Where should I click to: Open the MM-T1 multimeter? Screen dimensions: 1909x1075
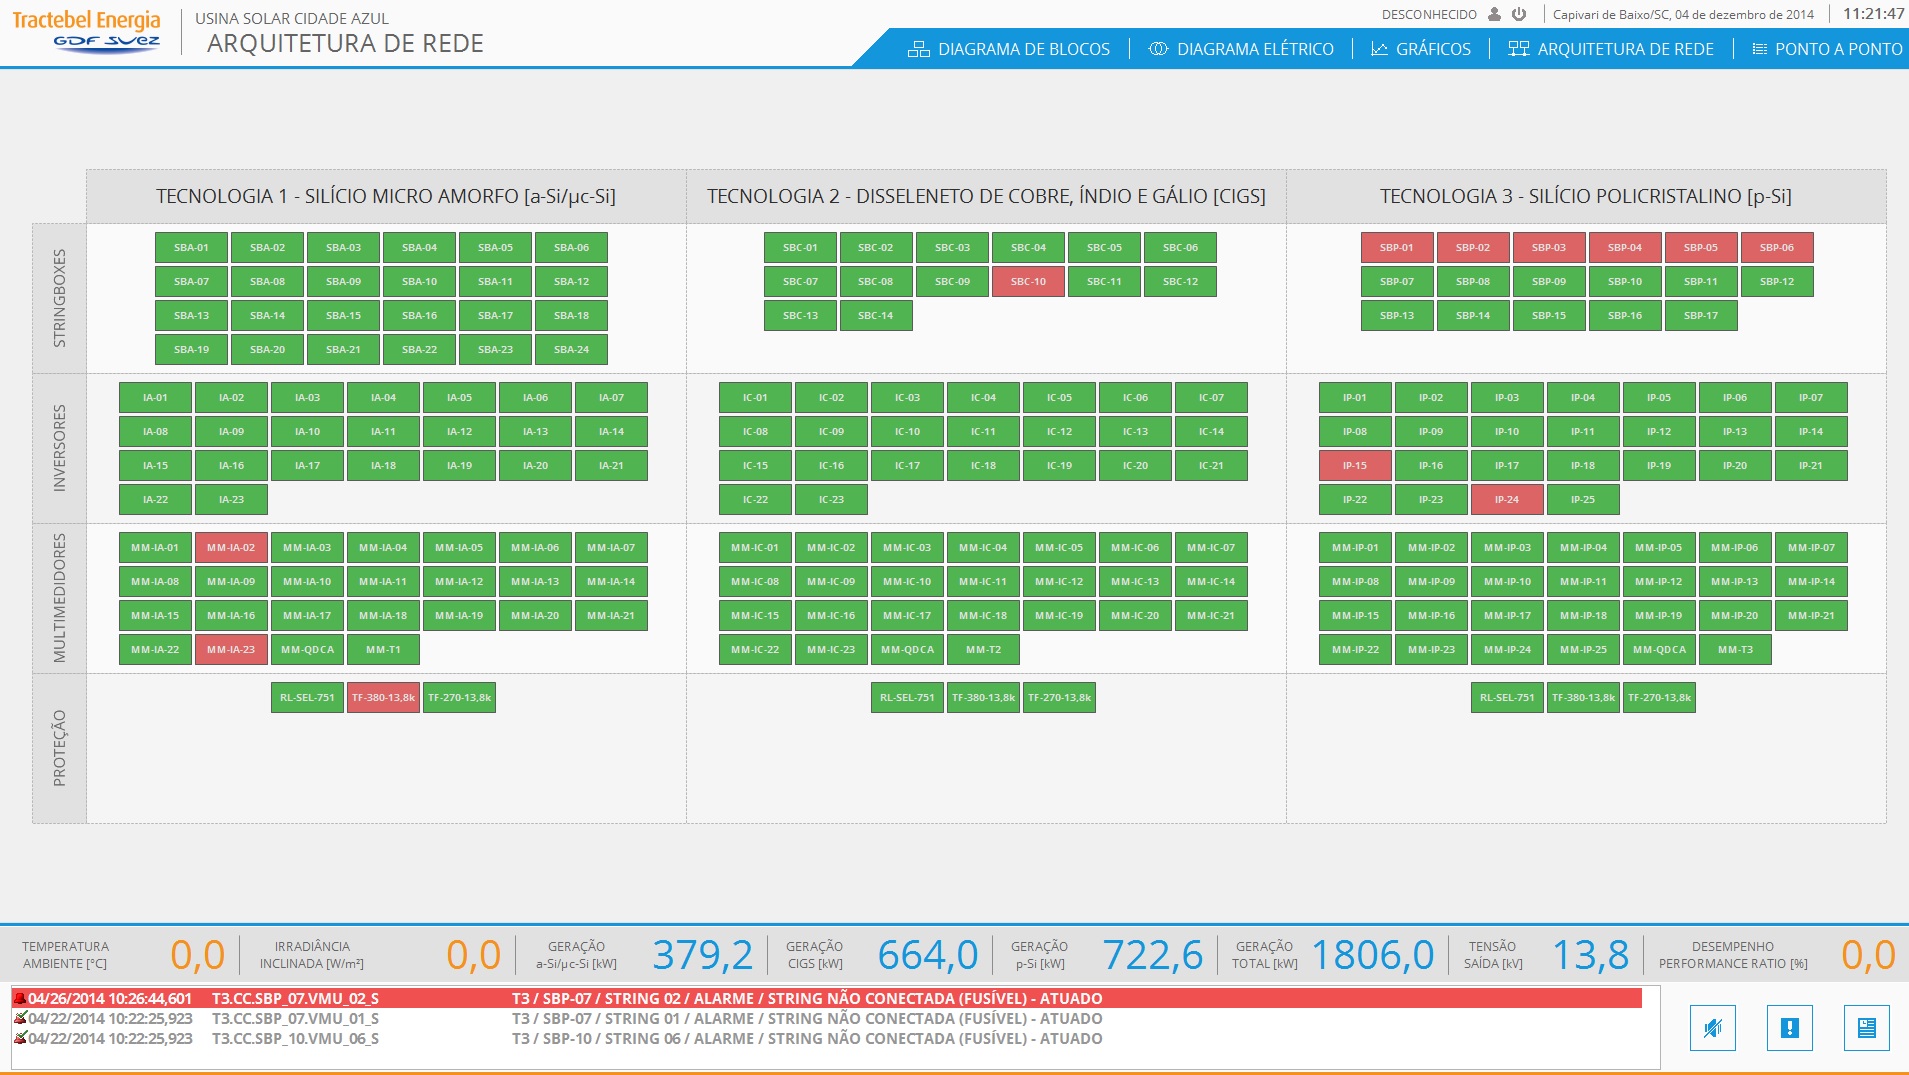tap(383, 650)
